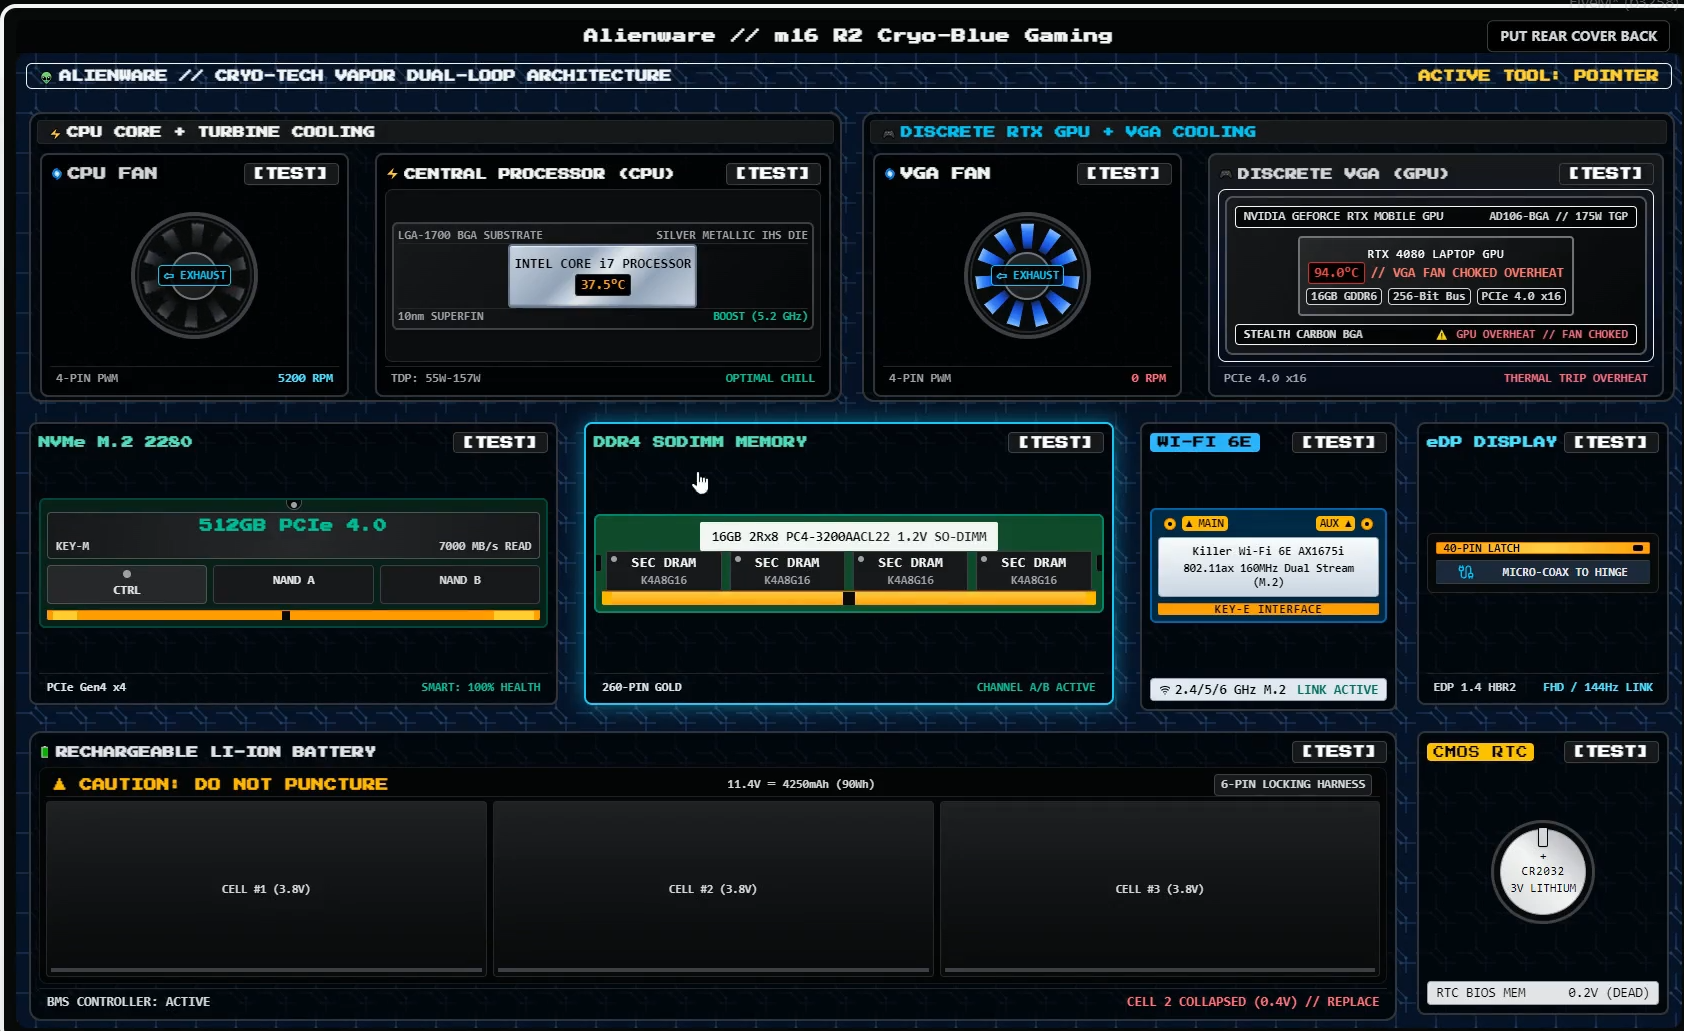The width and height of the screenshot is (1684, 1031).
Task: Test the central processor (CPU)
Action: (773, 173)
